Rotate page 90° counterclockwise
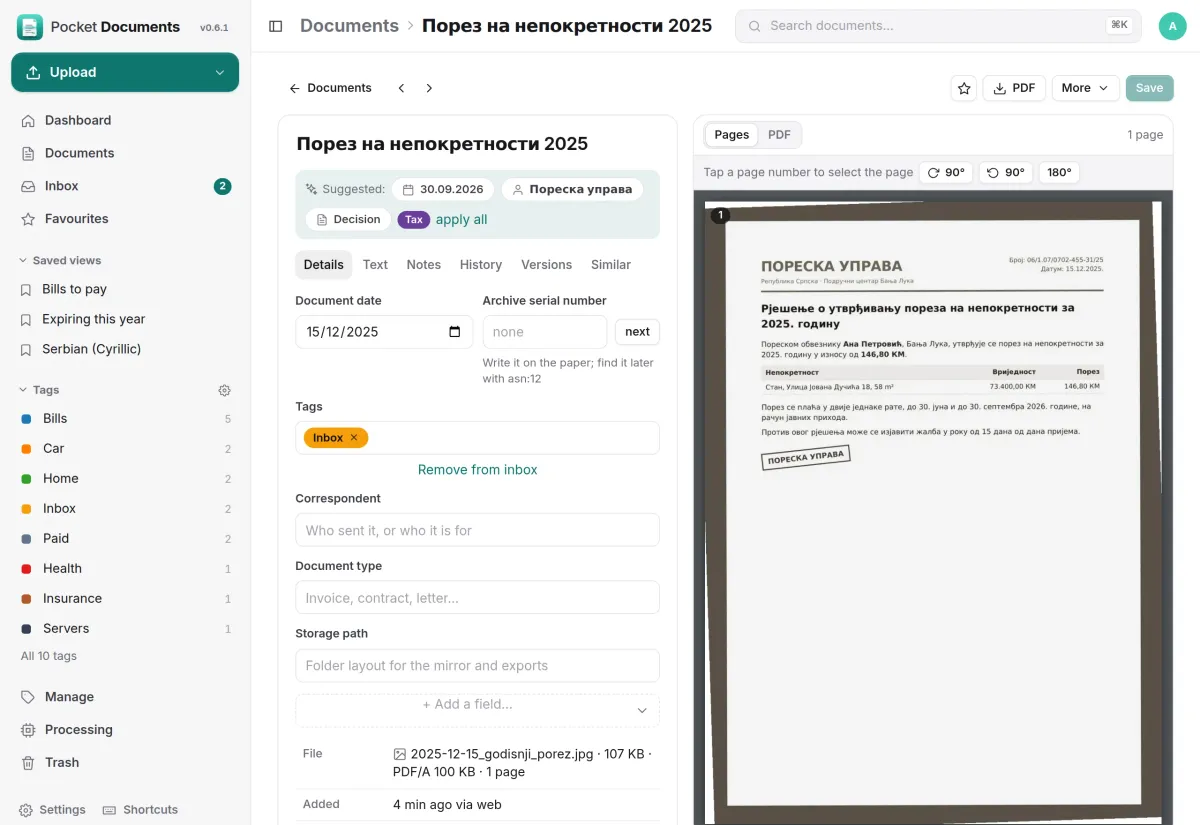 click(x=1006, y=172)
